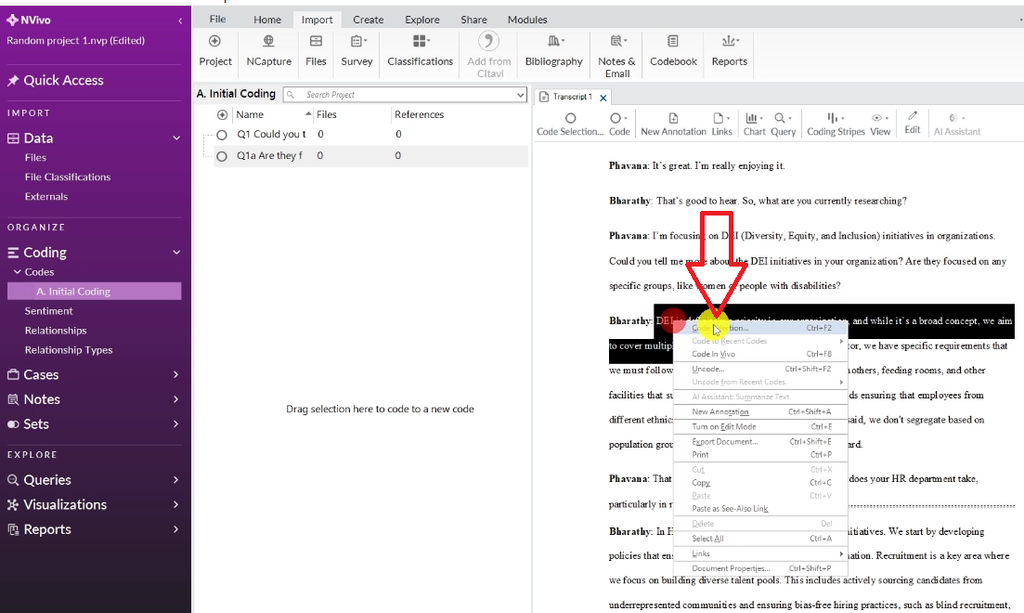This screenshot has height=613, width=1024.
Task: Click the Files import icon in ribbon
Action: (x=315, y=51)
